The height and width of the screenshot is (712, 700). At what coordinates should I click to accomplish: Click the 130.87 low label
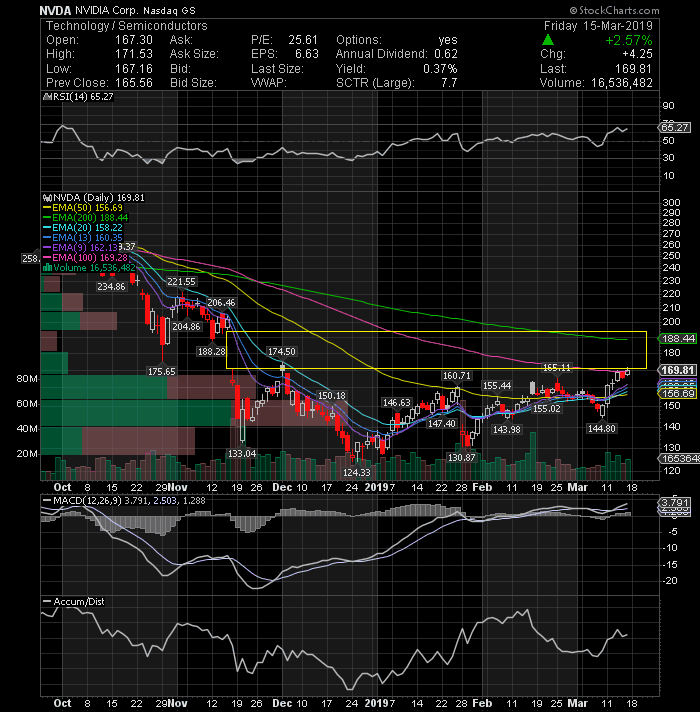point(461,458)
